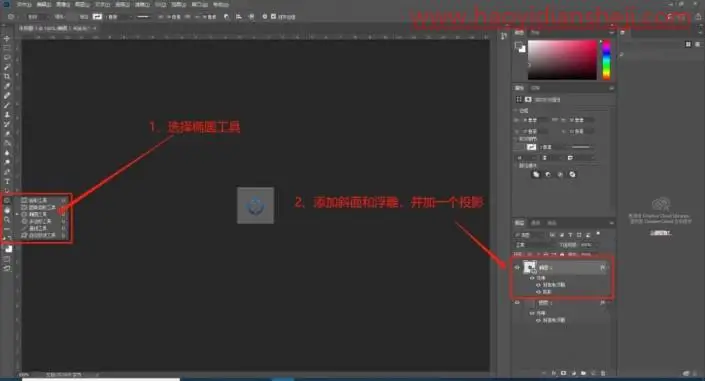Select the Zoom magnifier tool
This screenshot has width=705, height=381.
7,220
